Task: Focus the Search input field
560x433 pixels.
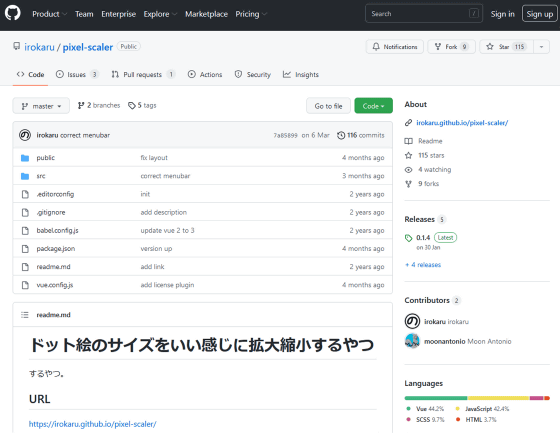Action: tap(424, 14)
